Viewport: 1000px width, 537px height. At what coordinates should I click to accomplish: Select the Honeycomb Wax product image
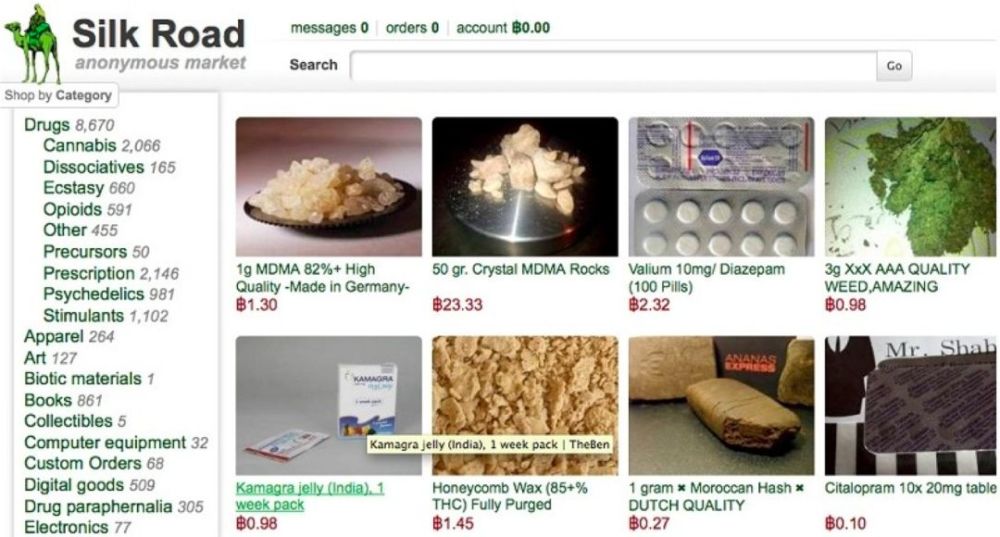point(525,406)
